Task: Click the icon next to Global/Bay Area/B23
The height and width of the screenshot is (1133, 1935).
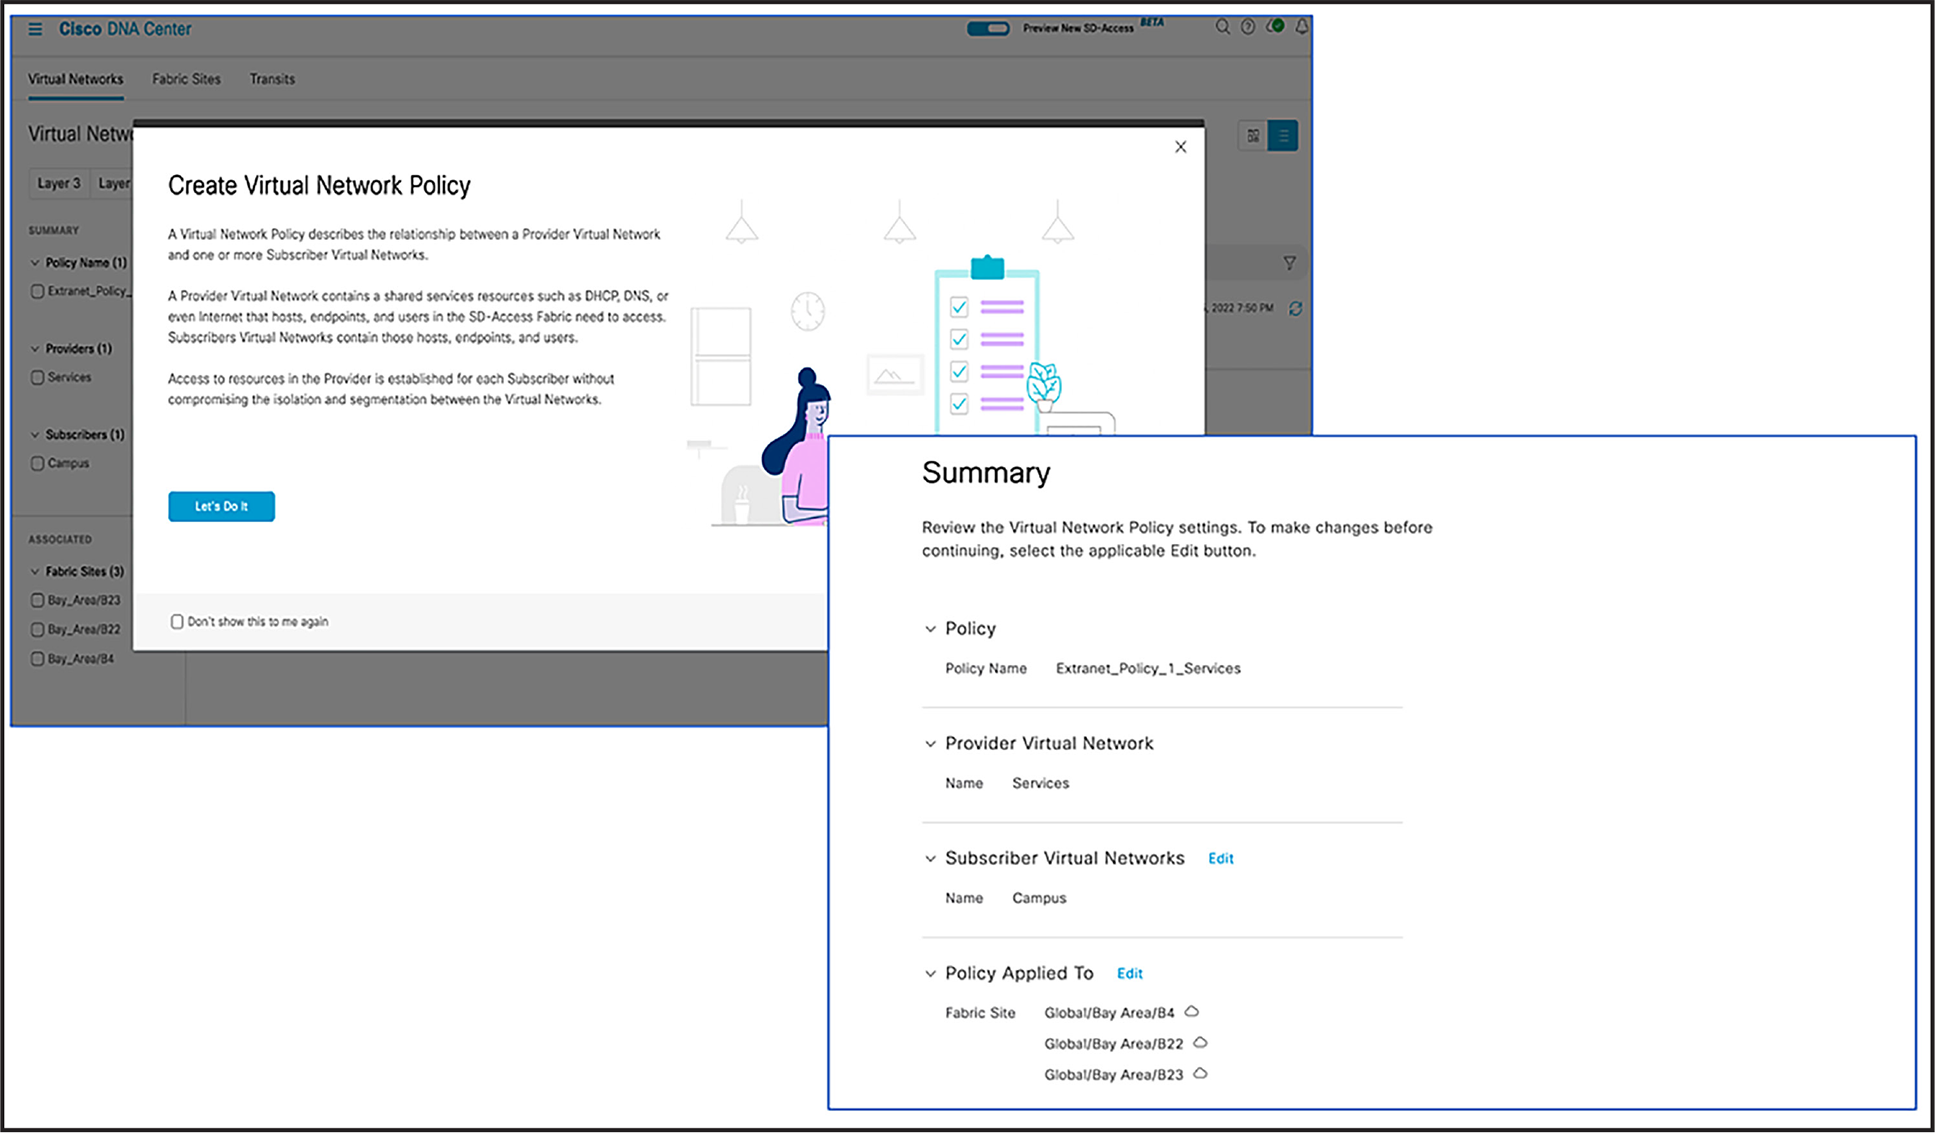Action: click(x=1201, y=1074)
